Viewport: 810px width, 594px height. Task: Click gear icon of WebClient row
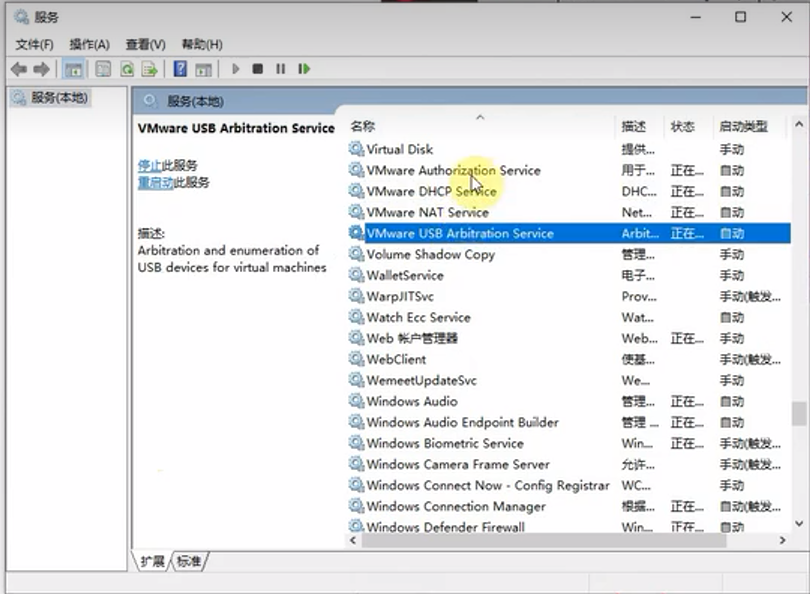click(x=356, y=358)
